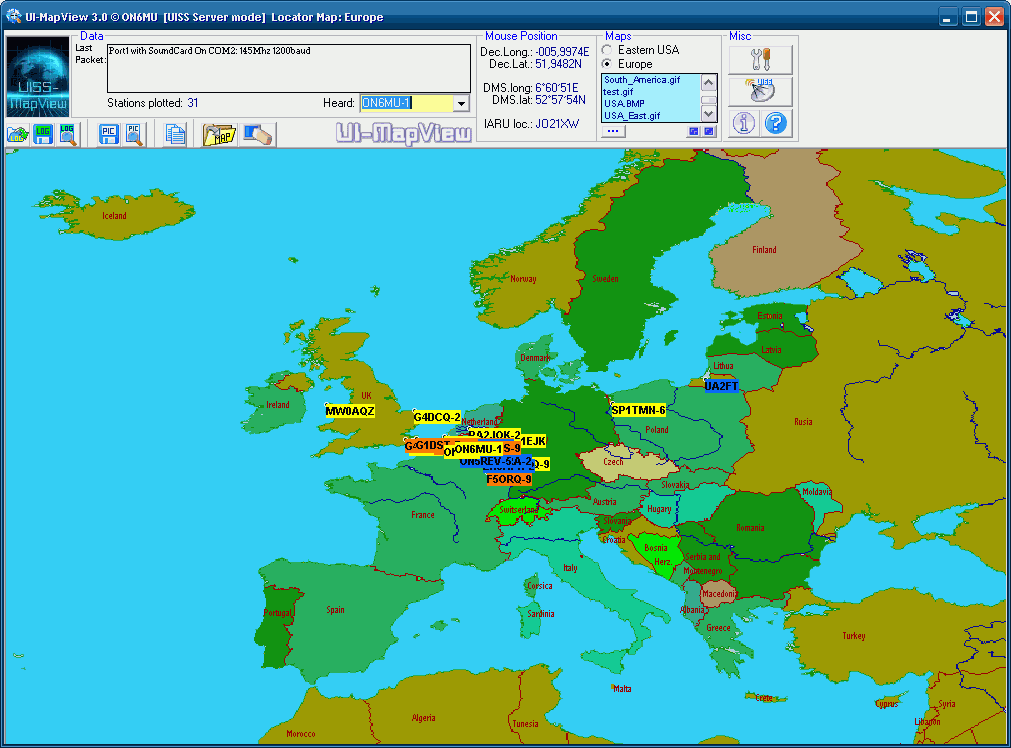Screen dimensions: 1011x748
Task: Click the search log magnifier icon
Action: pos(68,135)
